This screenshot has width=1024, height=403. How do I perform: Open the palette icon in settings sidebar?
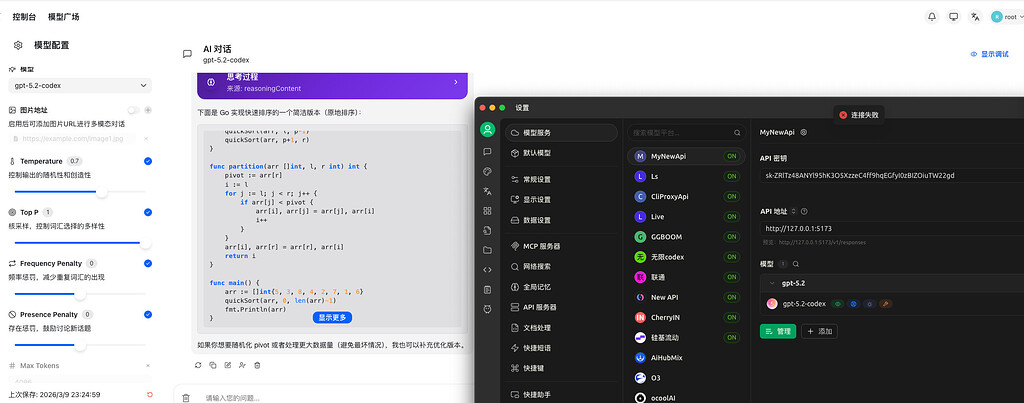tap(487, 171)
